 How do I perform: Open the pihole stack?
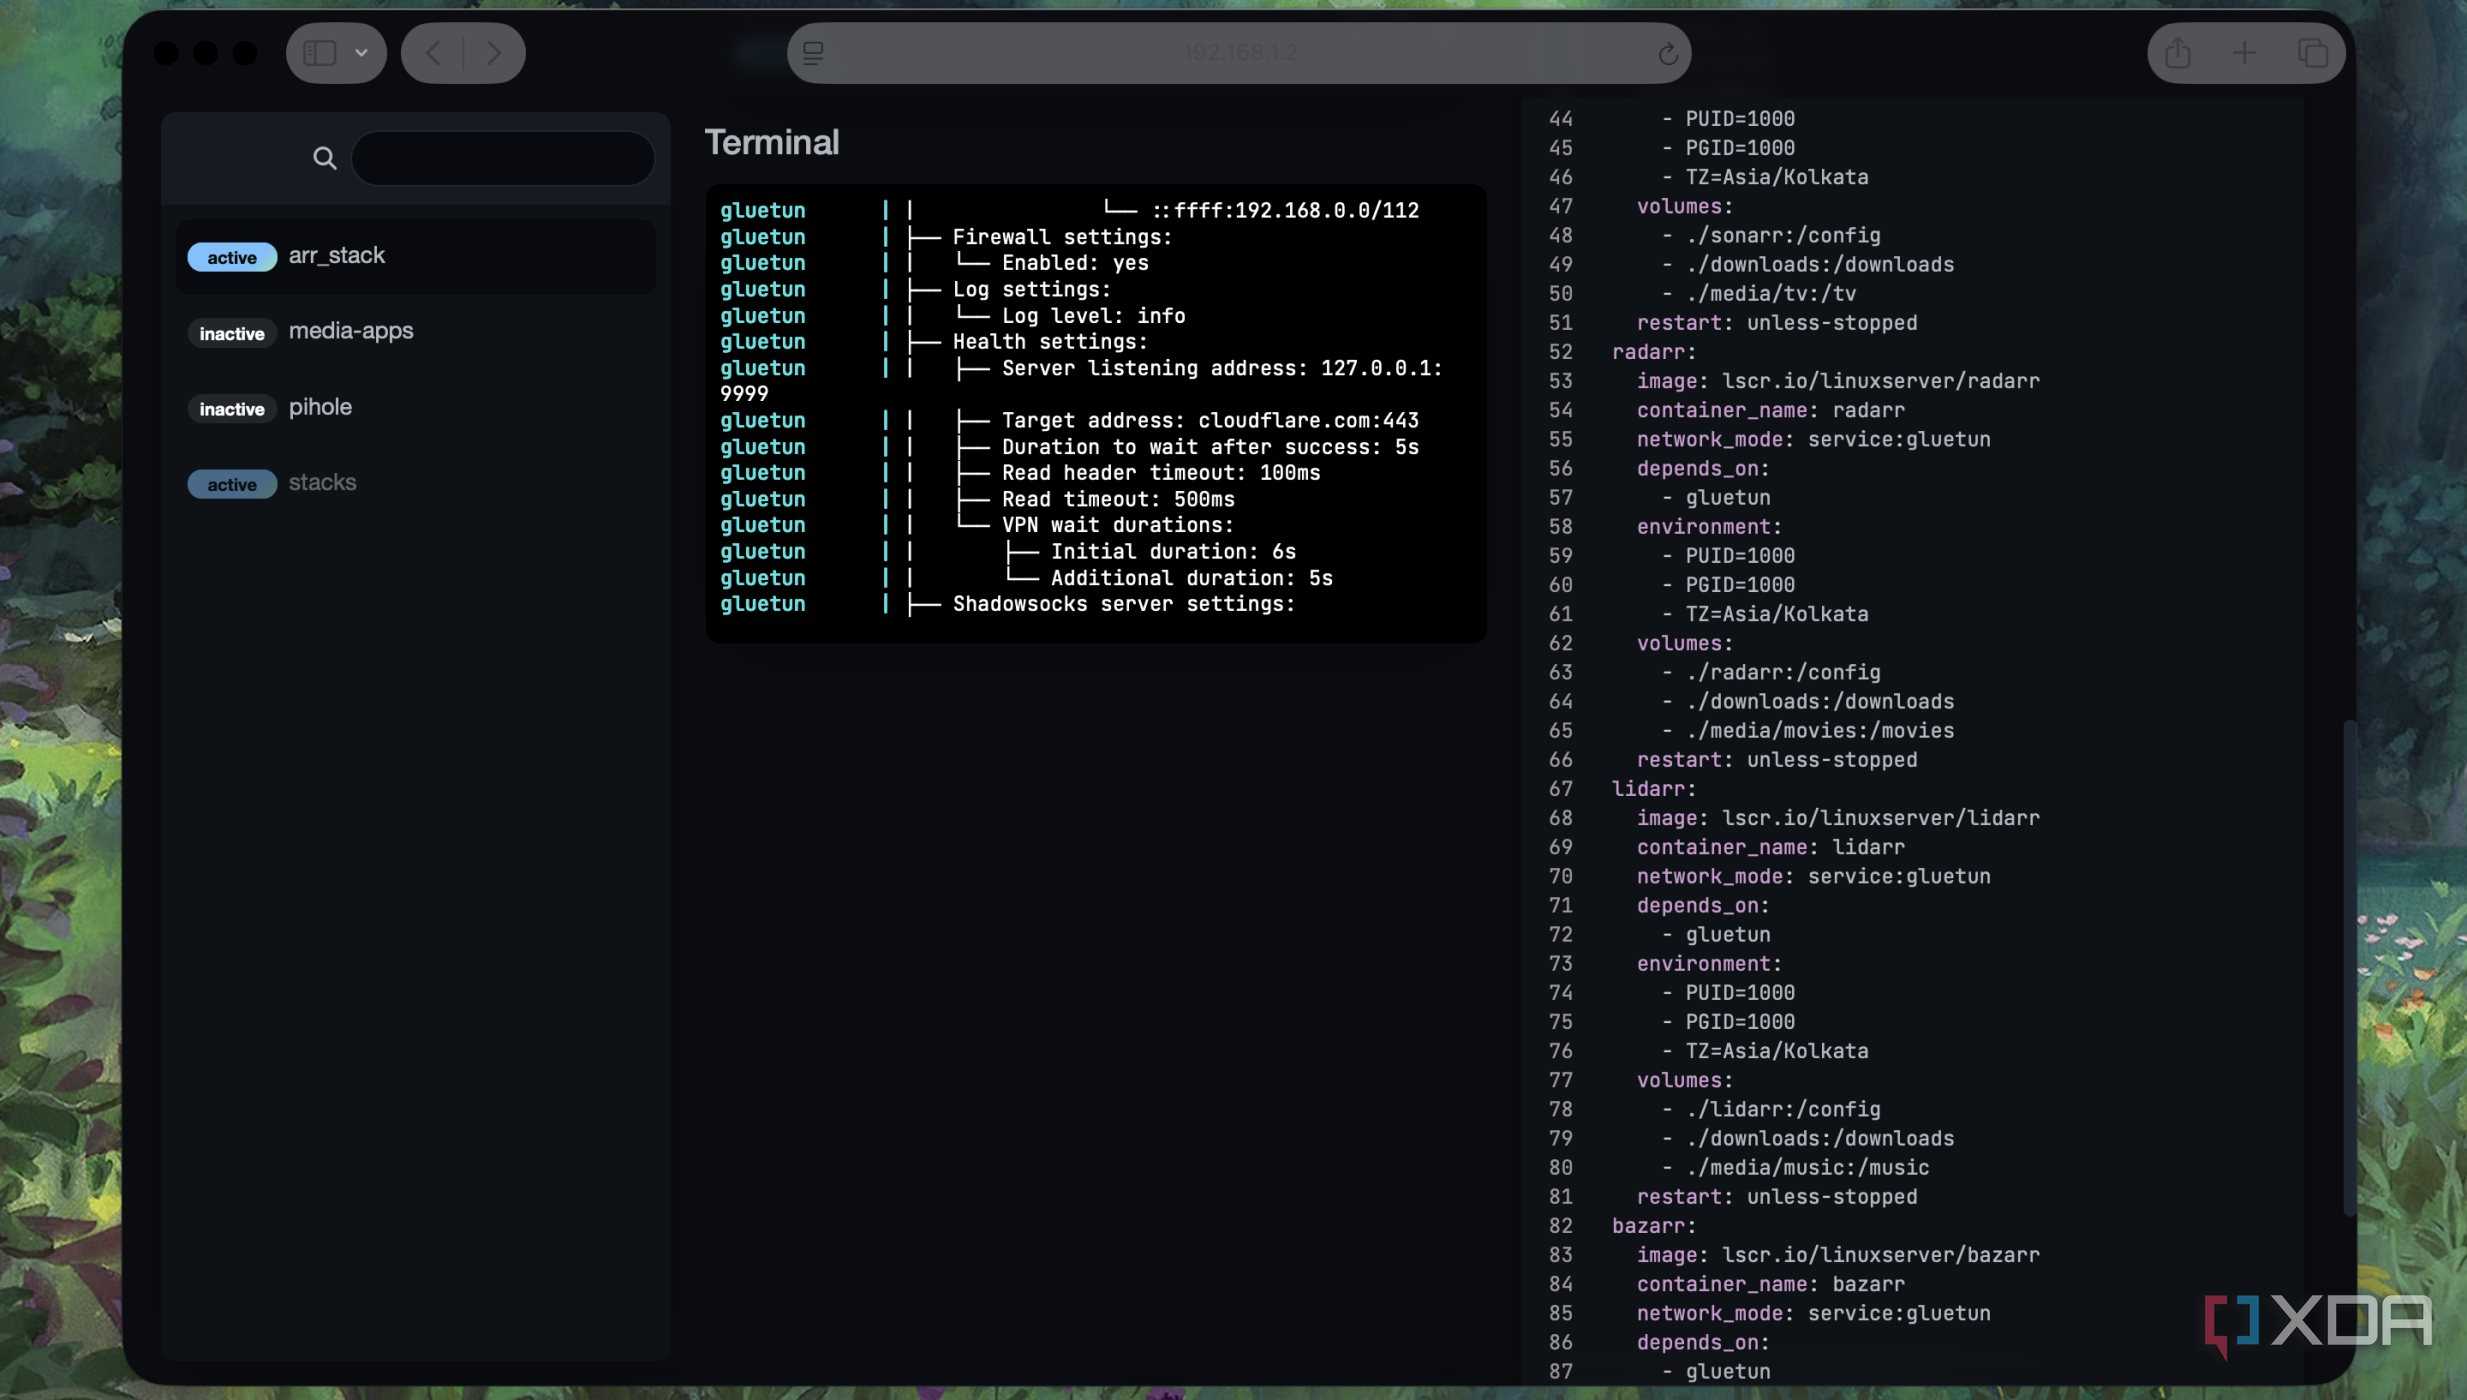click(416, 407)
